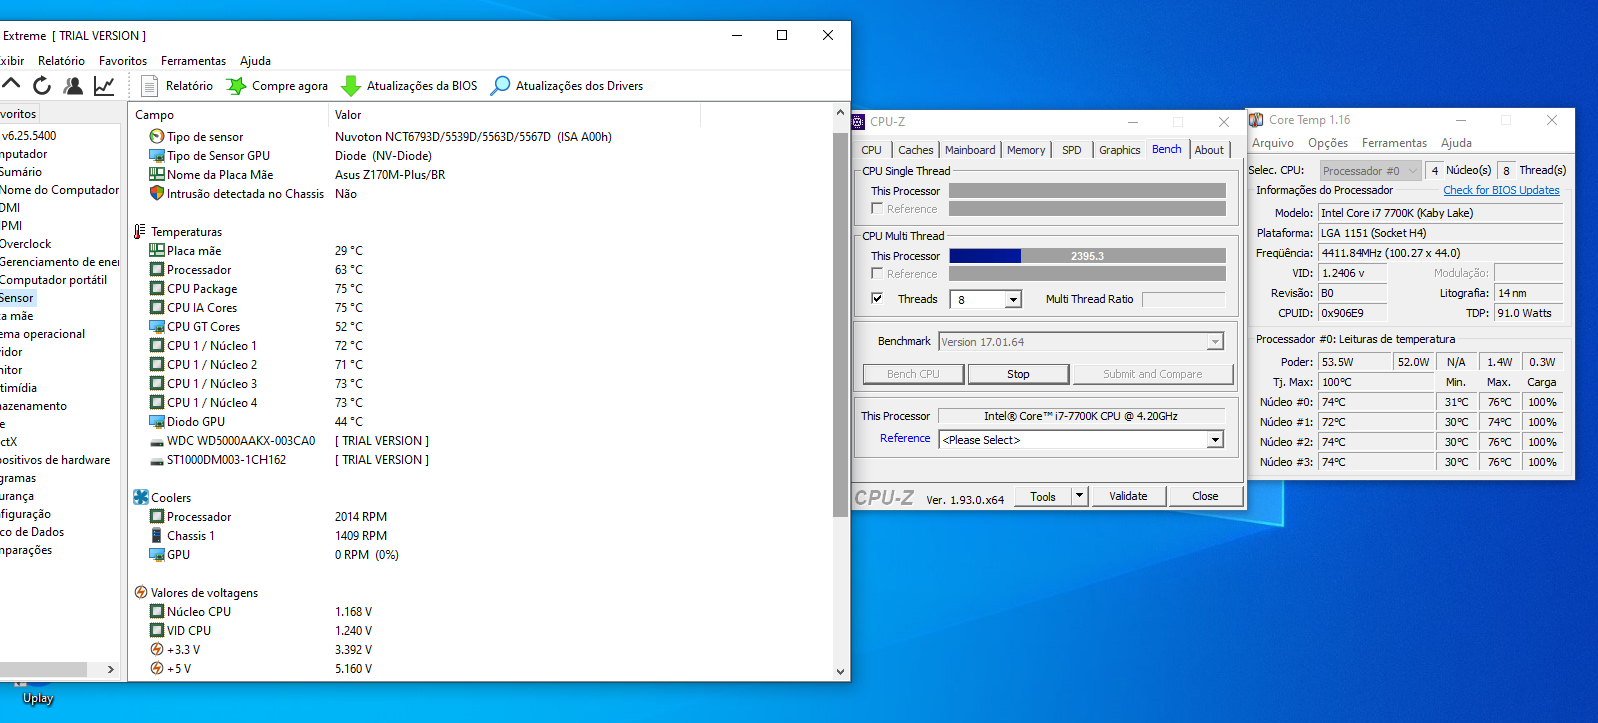Click the sidebar horizontal scrollbar right arrow

(x=110, y=670)
